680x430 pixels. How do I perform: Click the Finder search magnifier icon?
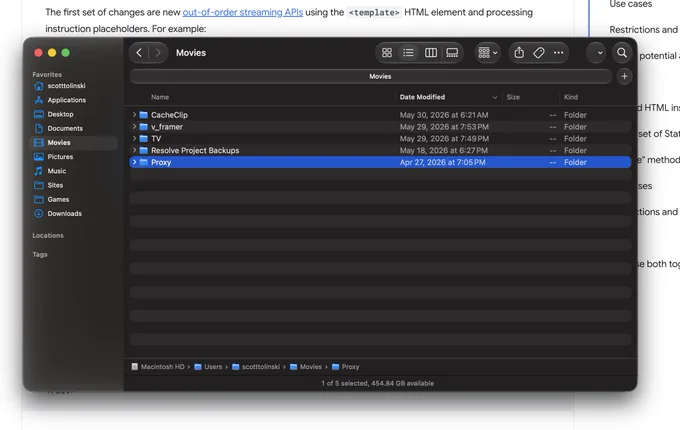(x=622, y=53)
